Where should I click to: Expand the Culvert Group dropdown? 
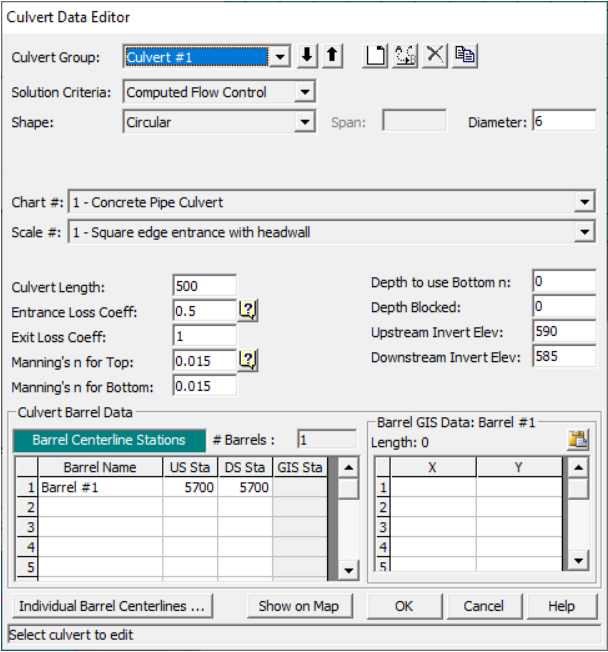[x=281, y=57]
